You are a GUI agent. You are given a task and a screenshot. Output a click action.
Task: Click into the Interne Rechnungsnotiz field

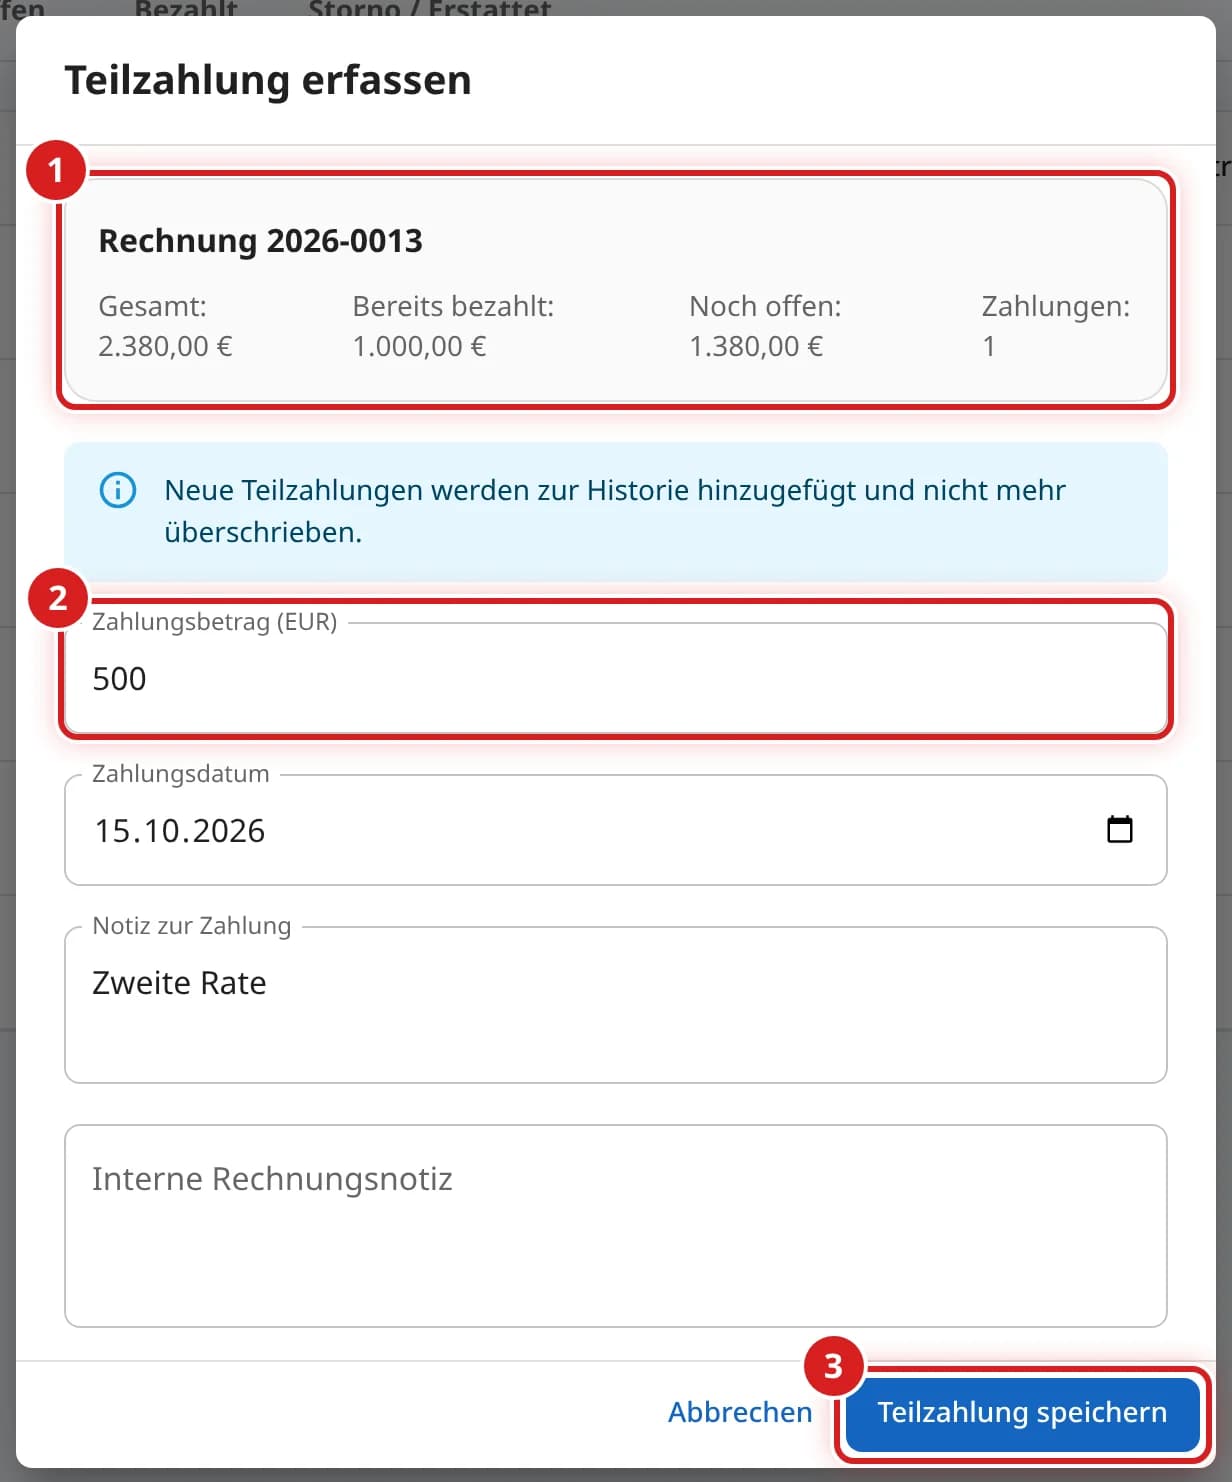[x=615, y=1226]
